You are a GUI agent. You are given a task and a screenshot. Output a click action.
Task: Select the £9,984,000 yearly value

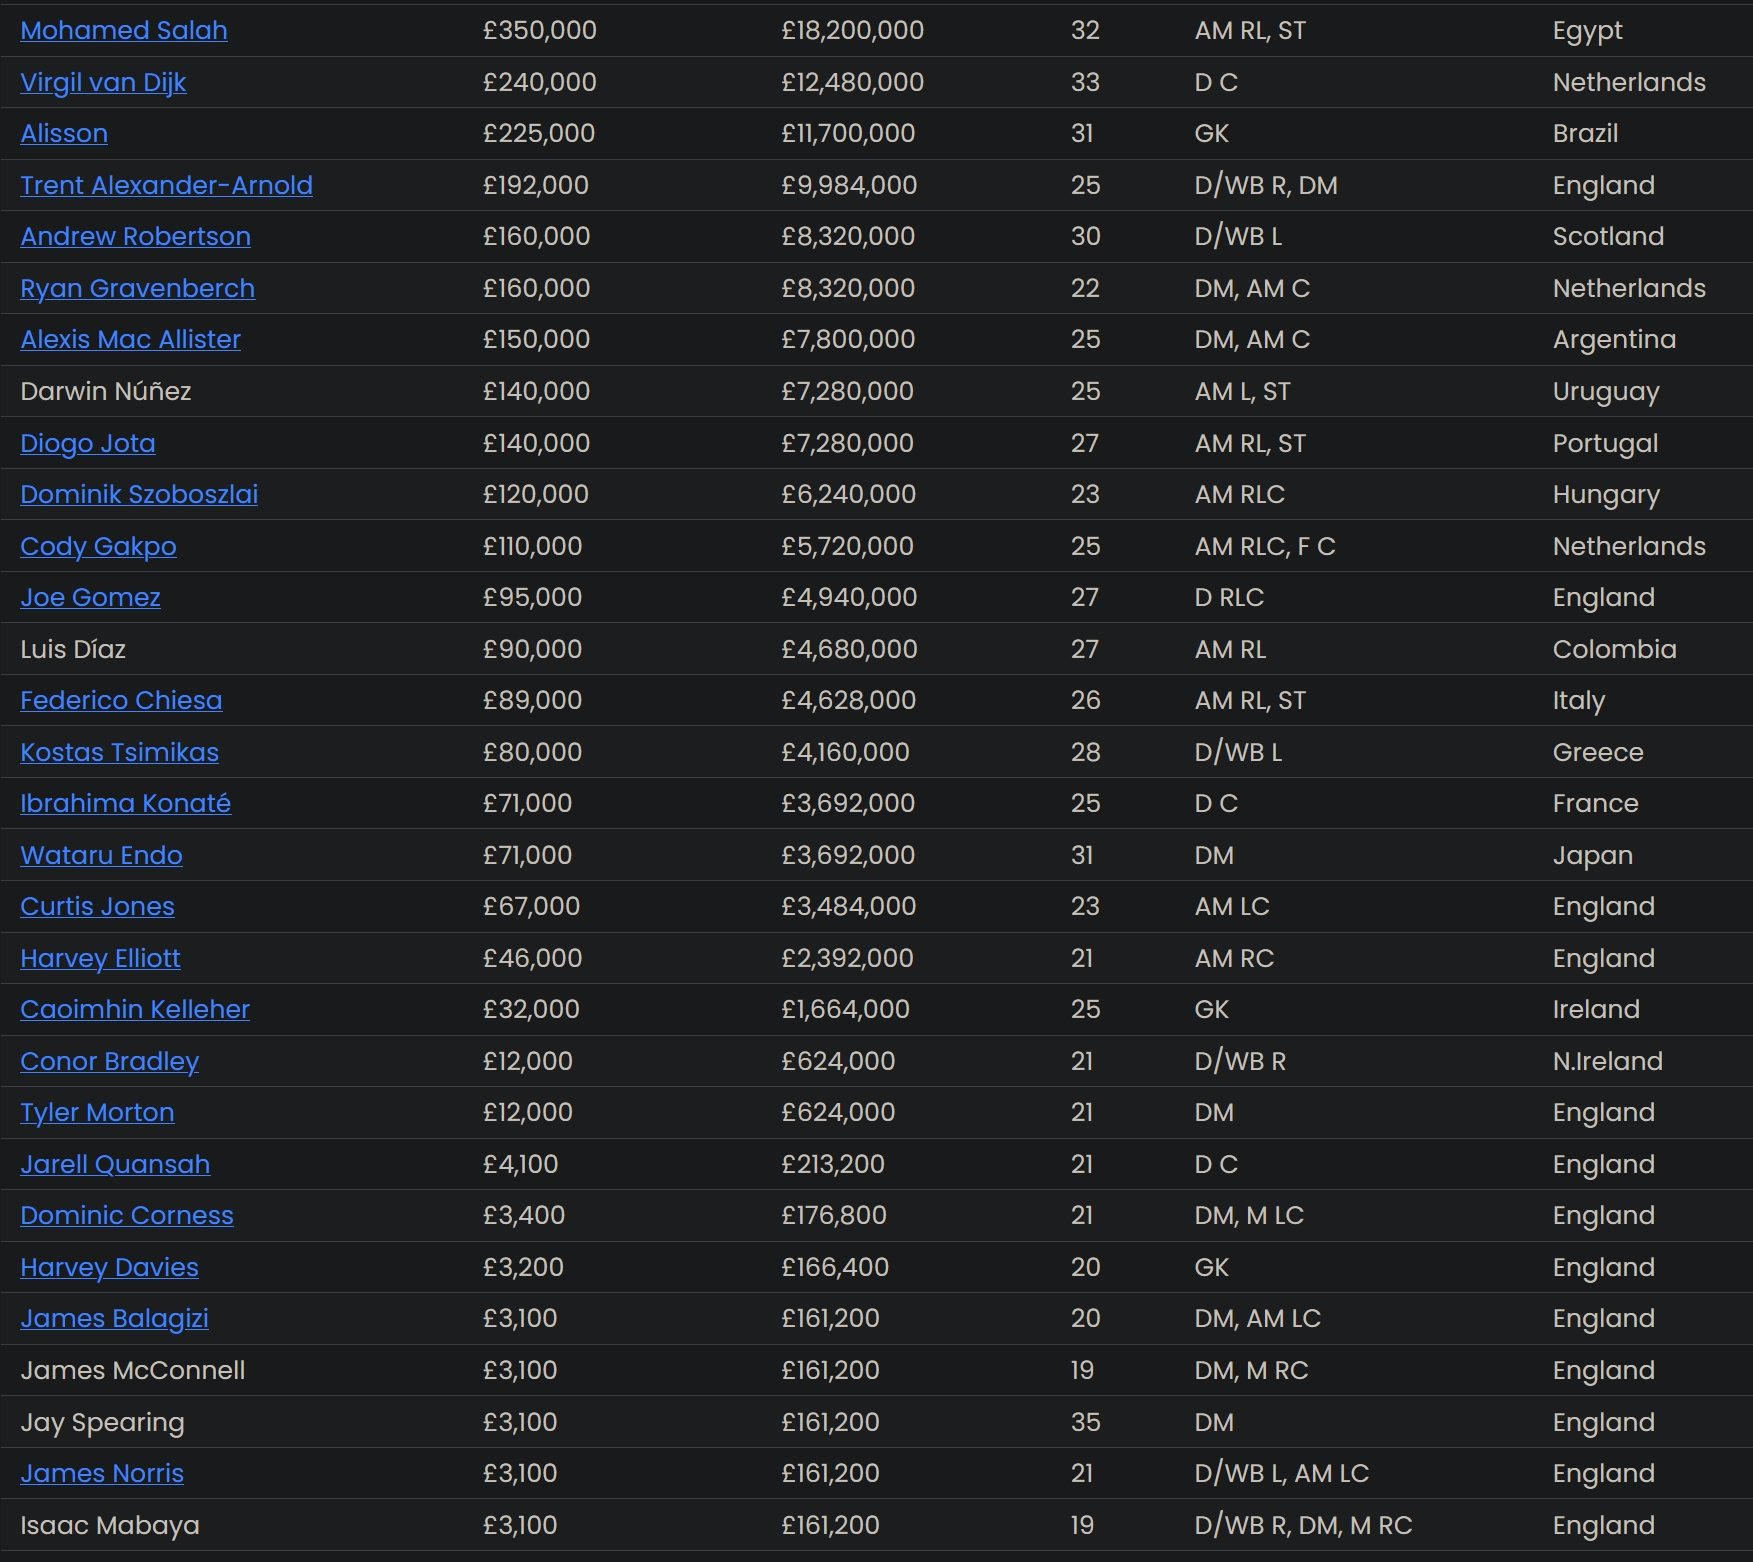click(x=849, y=185)
